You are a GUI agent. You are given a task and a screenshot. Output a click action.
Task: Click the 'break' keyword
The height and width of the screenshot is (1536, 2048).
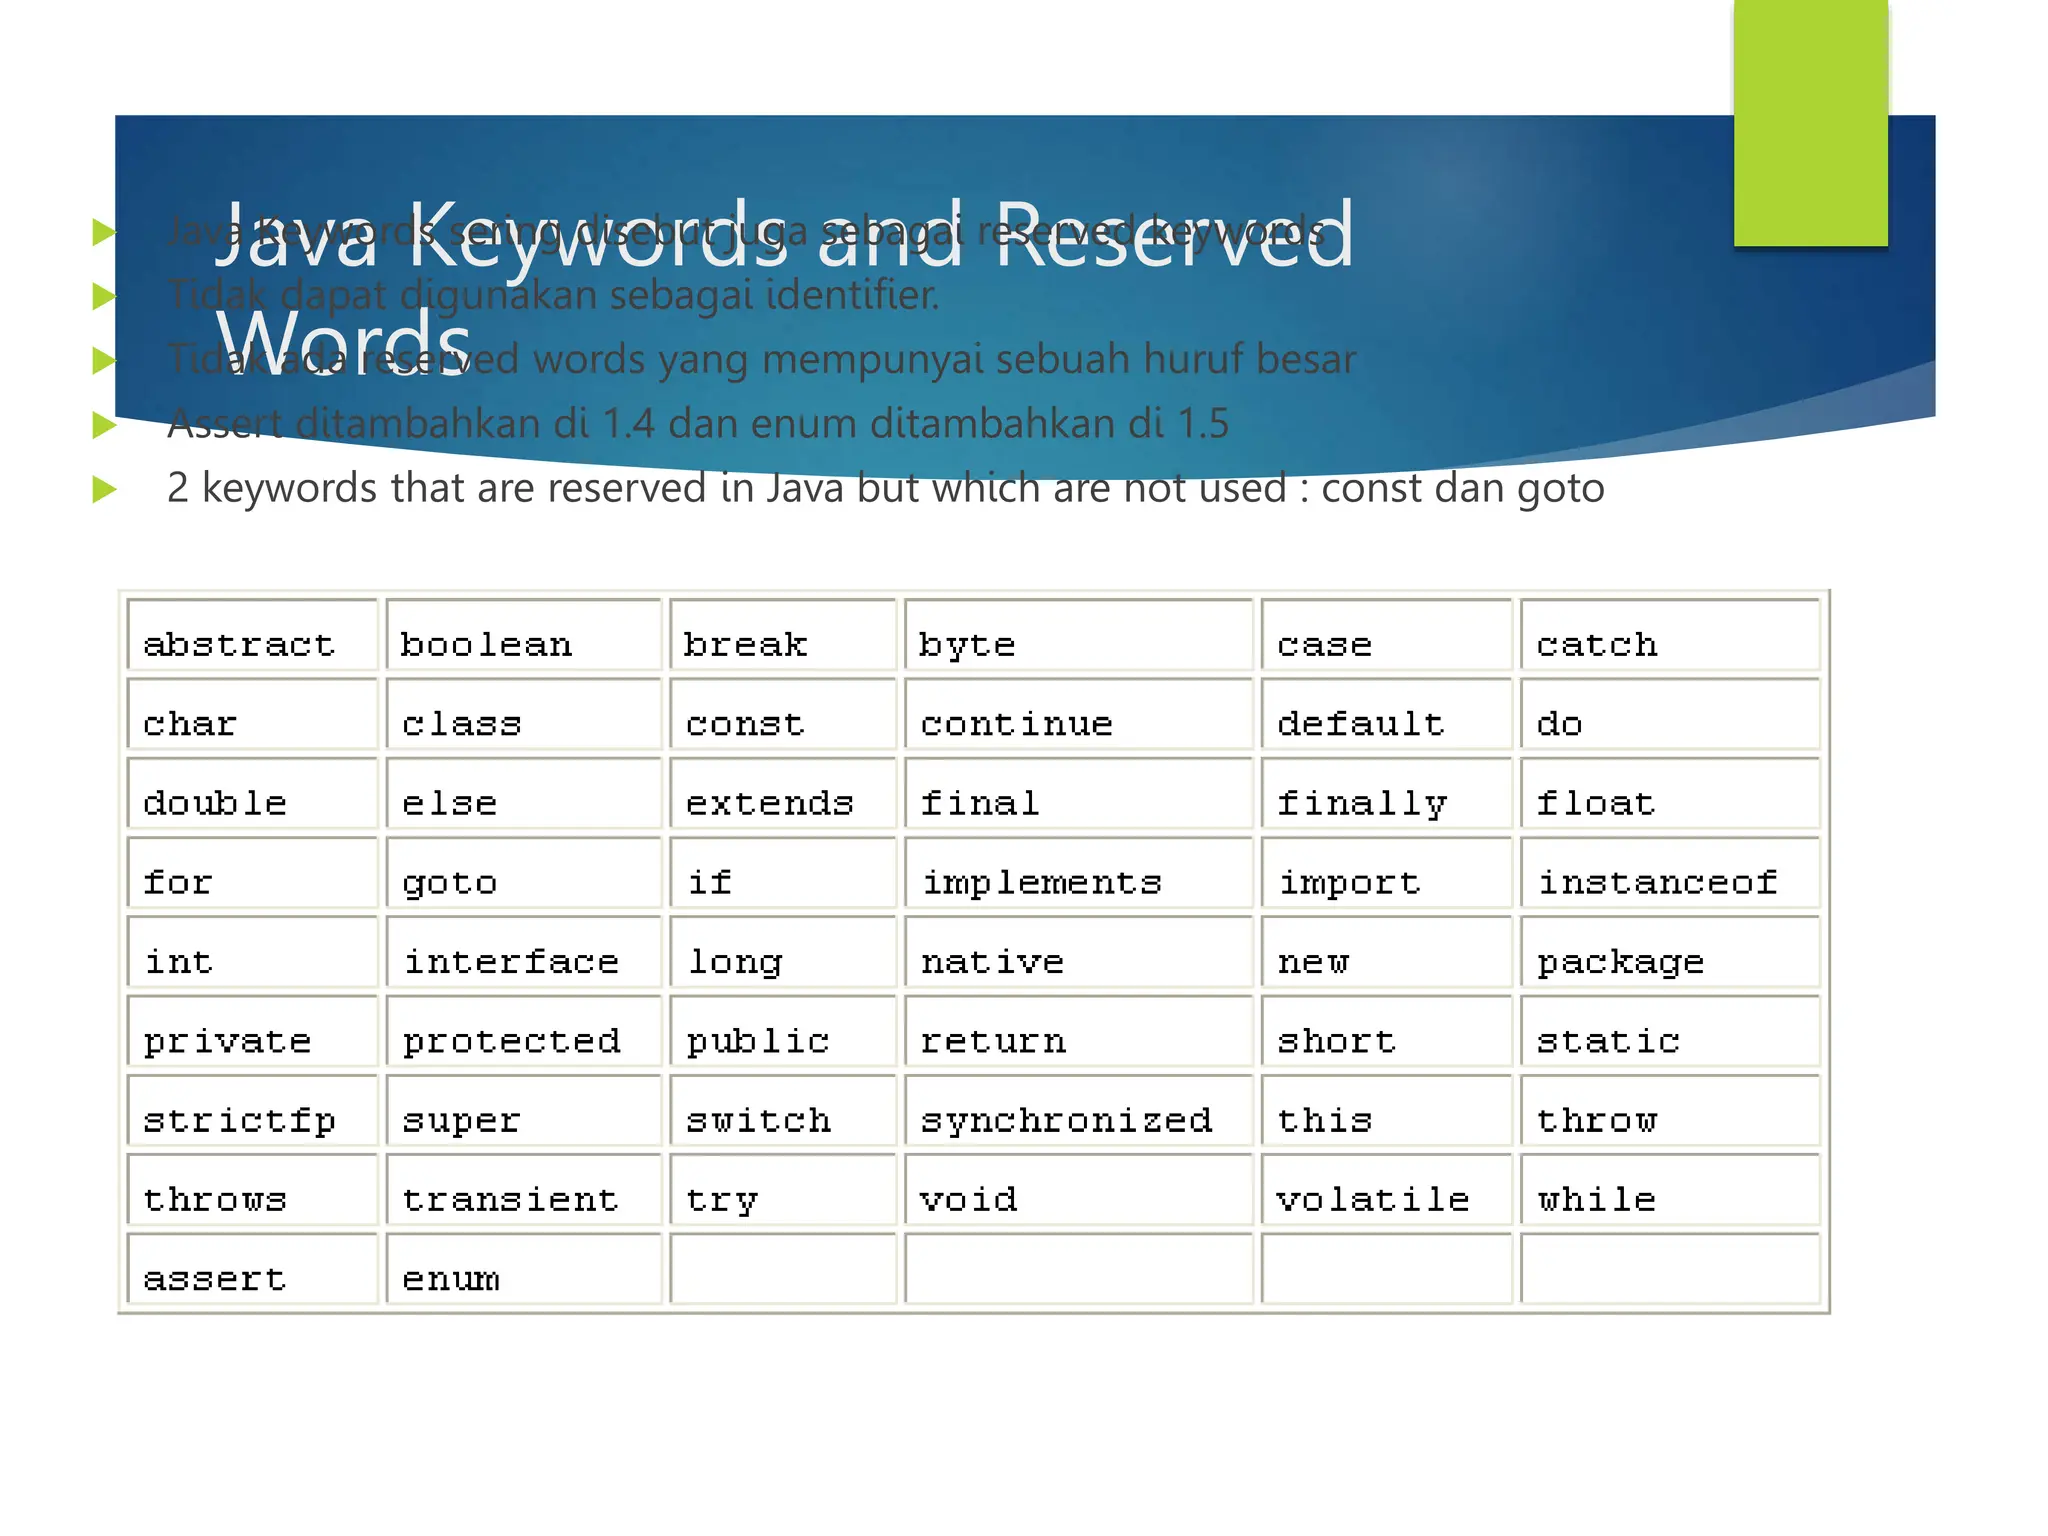(x=745, y=645)
